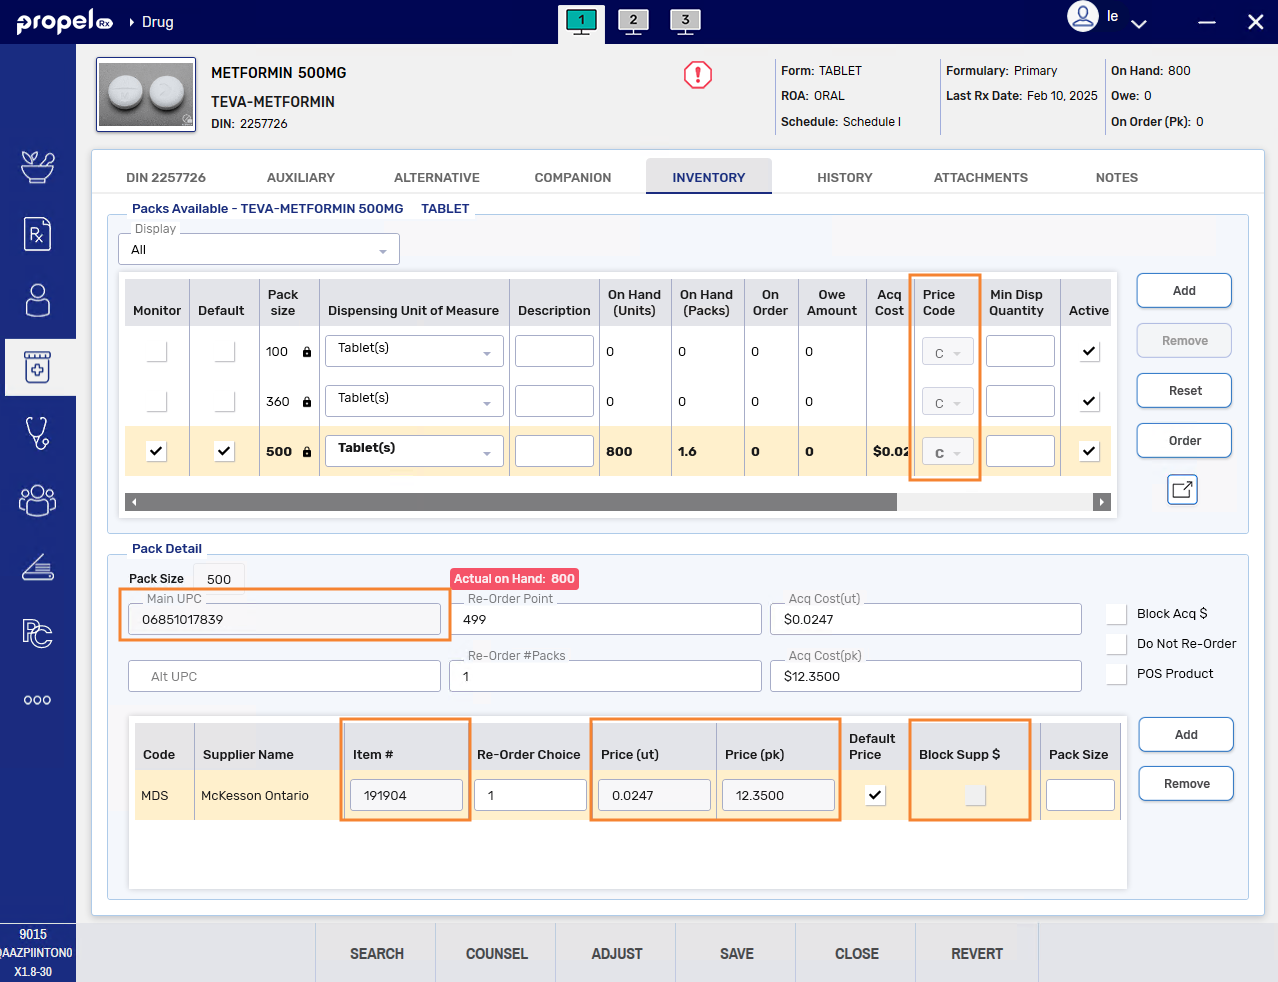Viewport: 1278px width, 982px height.
Task: Click the Order button
Action: coord(1184,440)
